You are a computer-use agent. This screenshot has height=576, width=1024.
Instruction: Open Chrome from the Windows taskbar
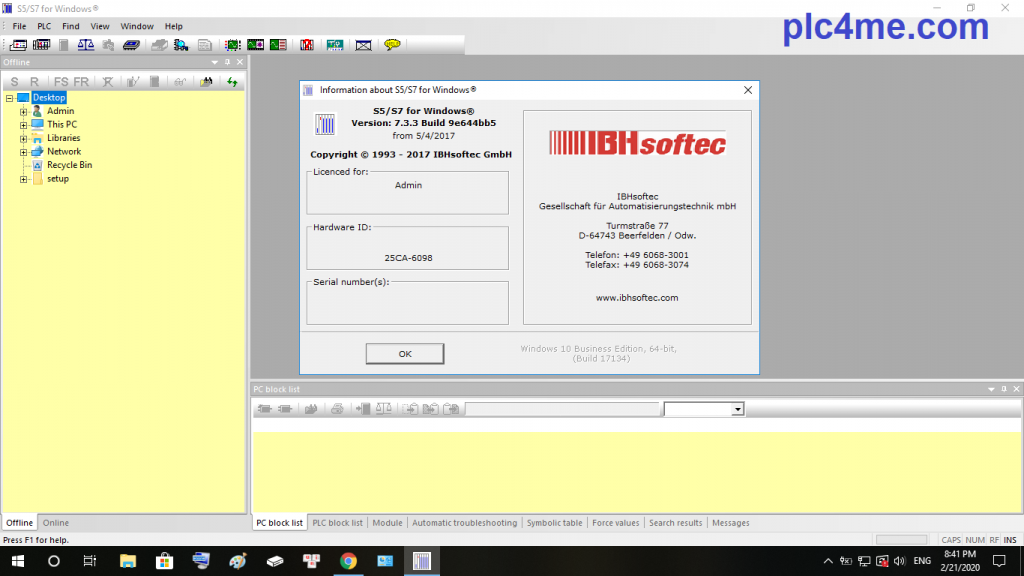point(348,561)
